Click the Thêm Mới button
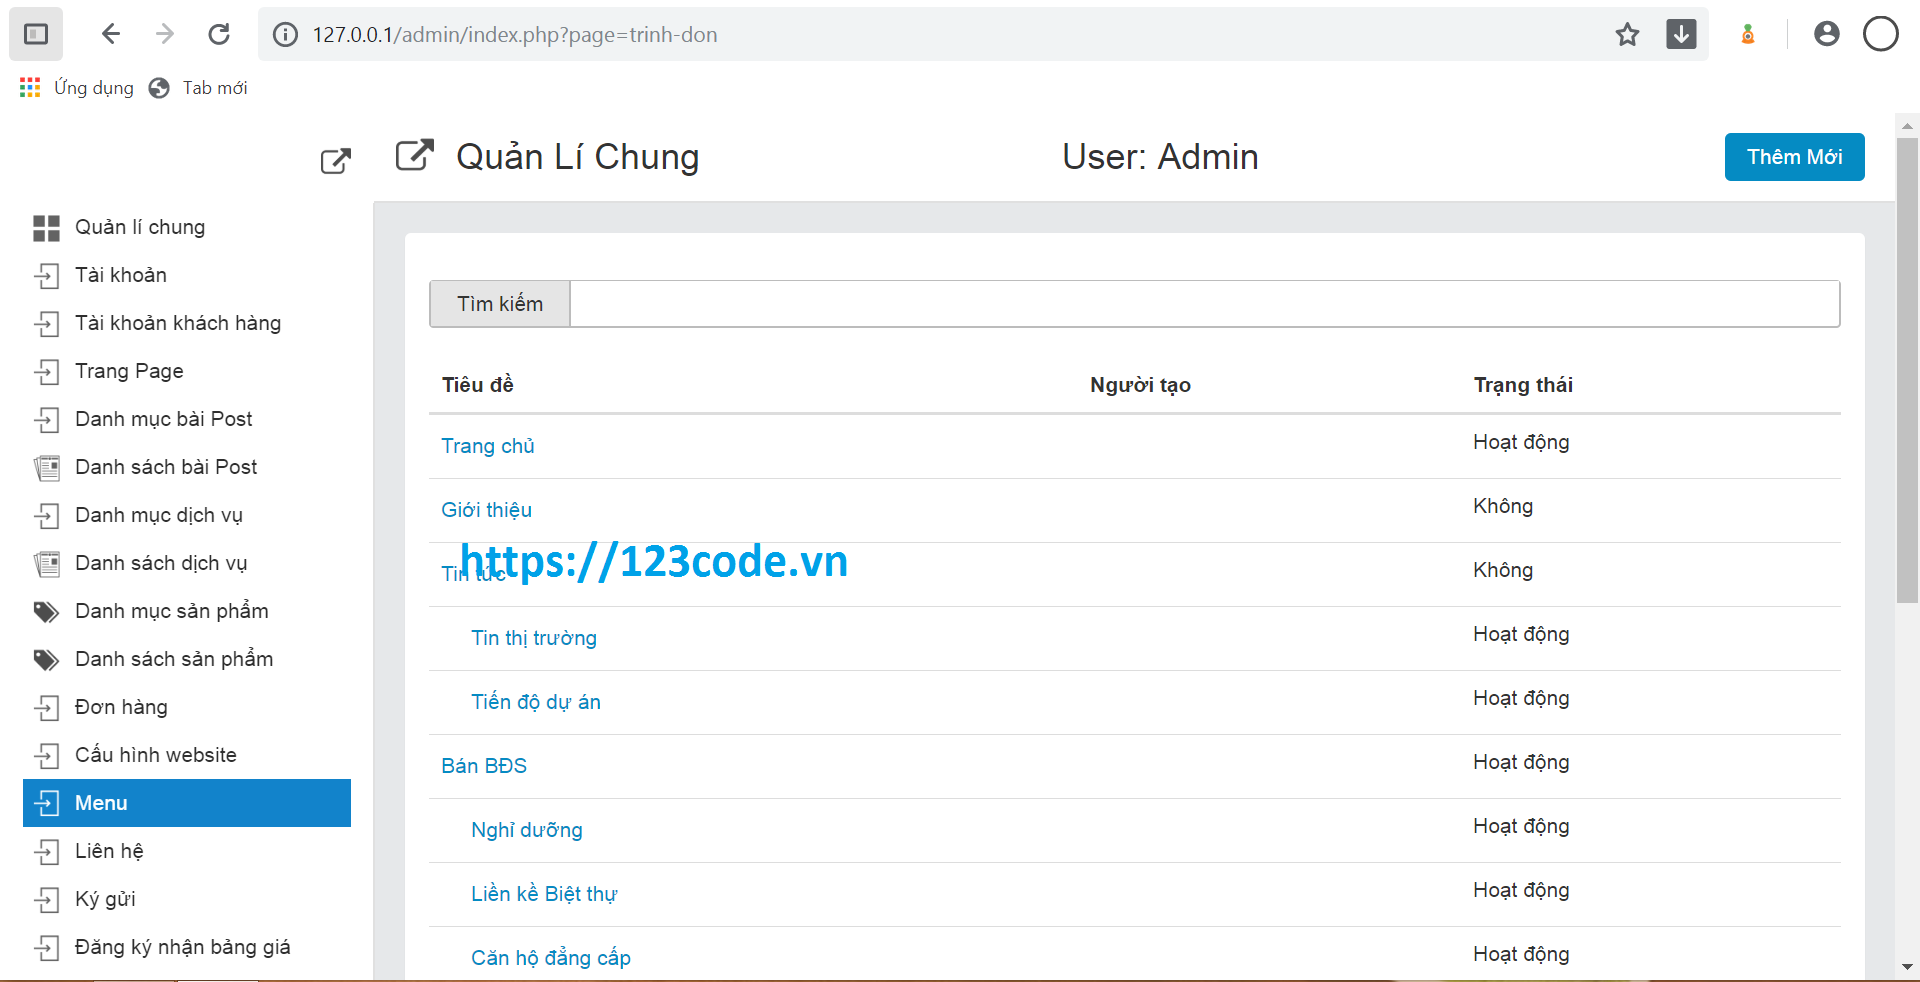The image size is (1920, 982). click(1793, 157)
